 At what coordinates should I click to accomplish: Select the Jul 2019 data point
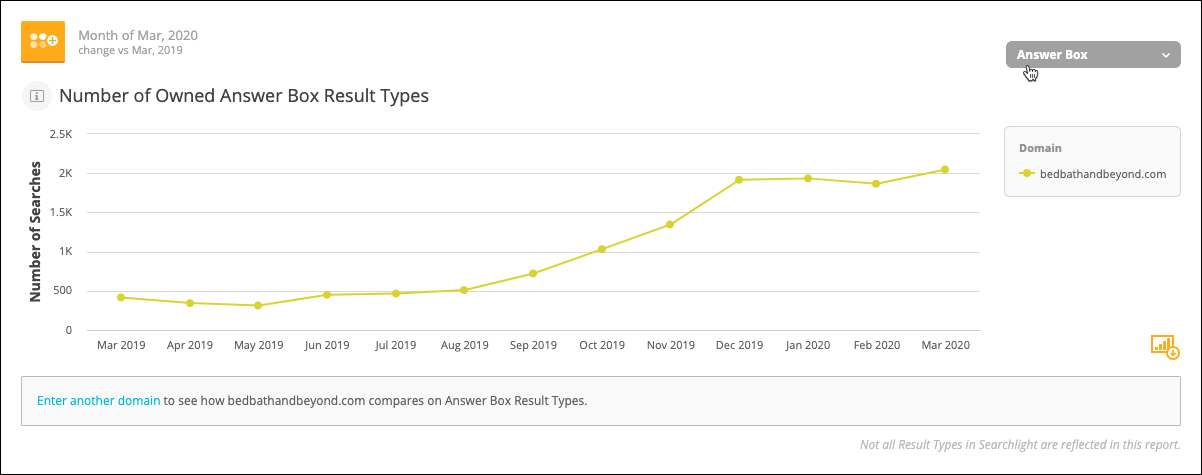(396, 293)
